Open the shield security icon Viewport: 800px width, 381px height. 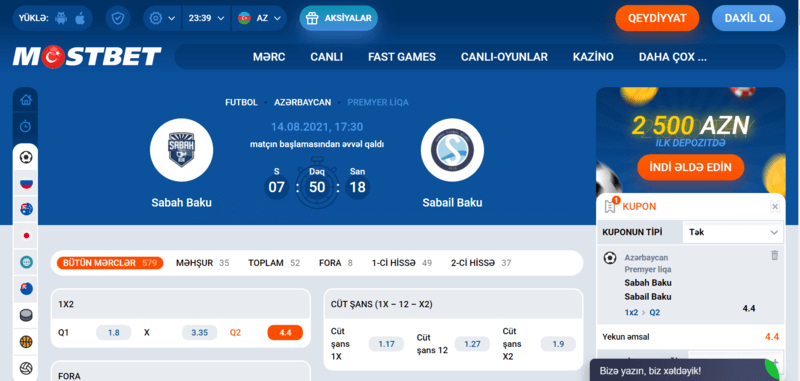[x=118, y=18]
